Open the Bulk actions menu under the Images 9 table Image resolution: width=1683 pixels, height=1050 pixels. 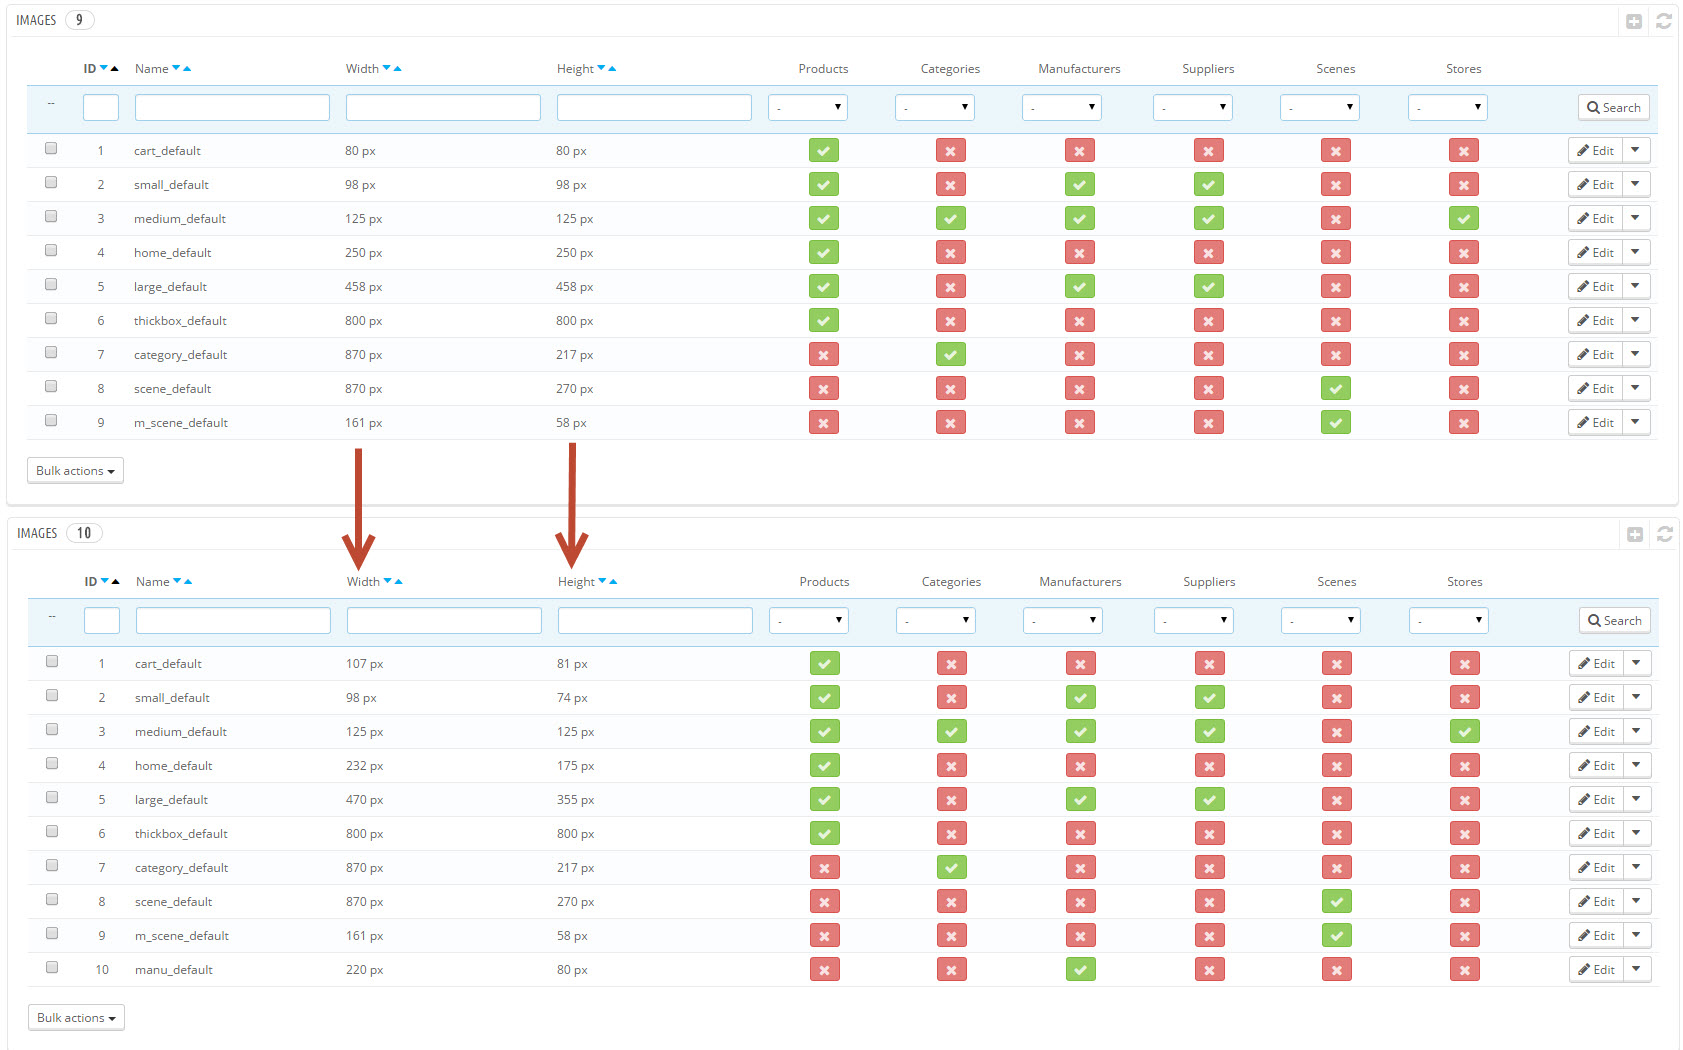[75, 470]
